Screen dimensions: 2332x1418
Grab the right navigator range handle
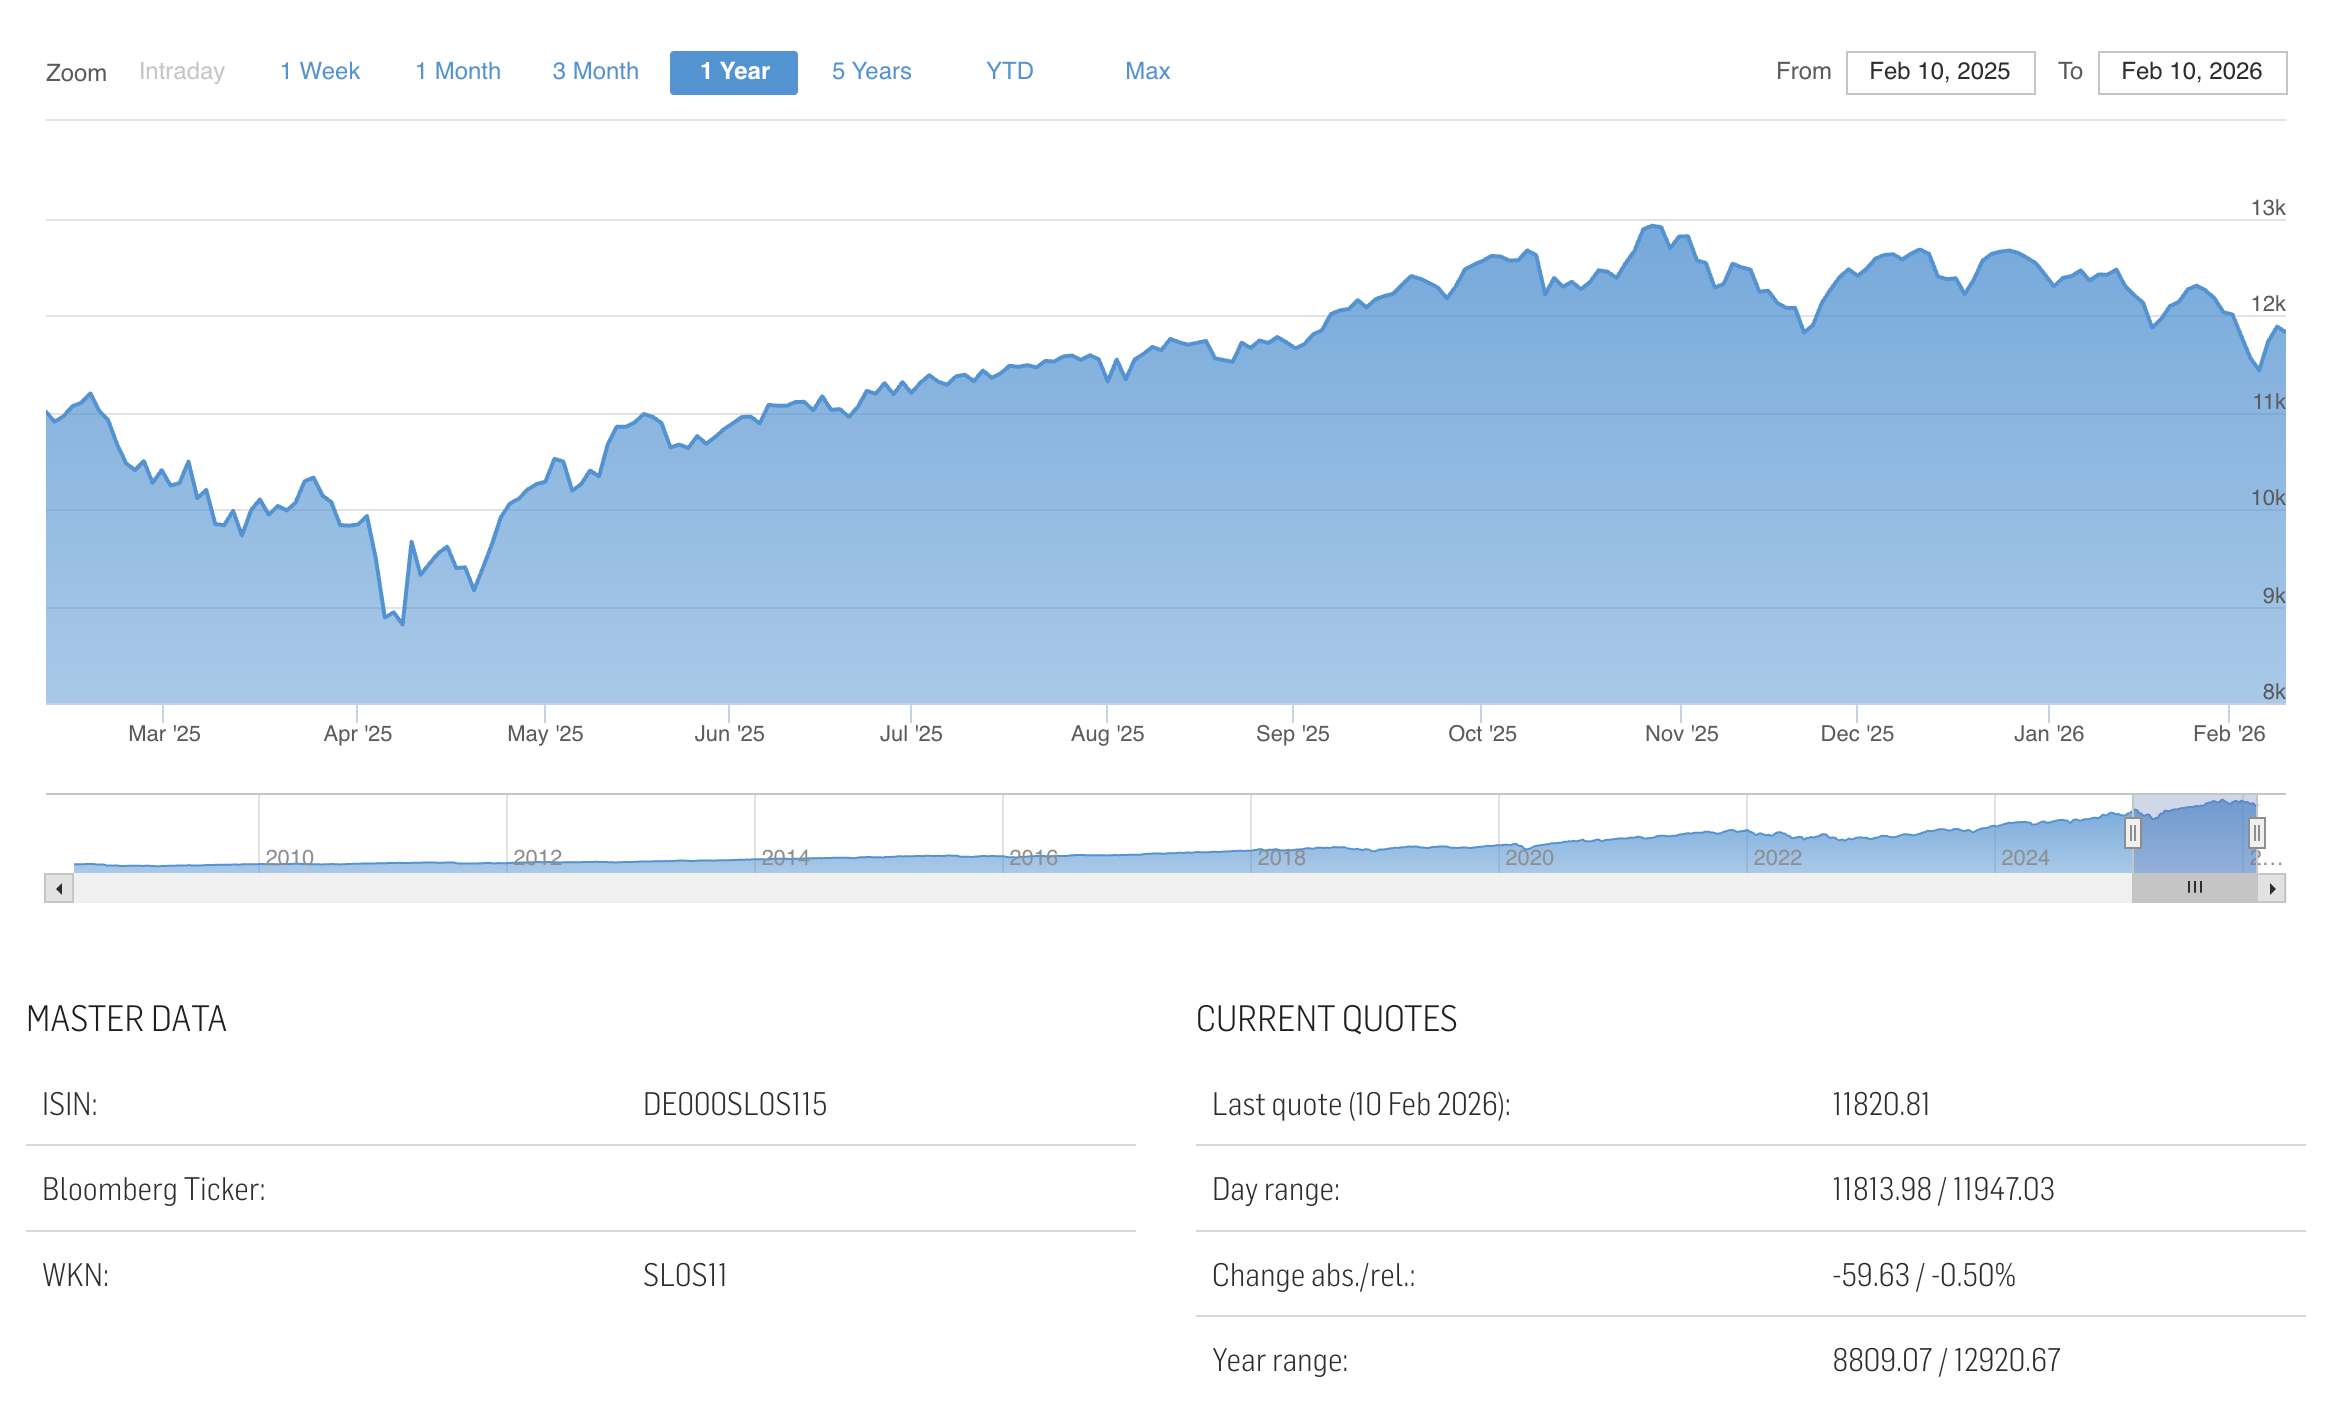coord(2257,832)
